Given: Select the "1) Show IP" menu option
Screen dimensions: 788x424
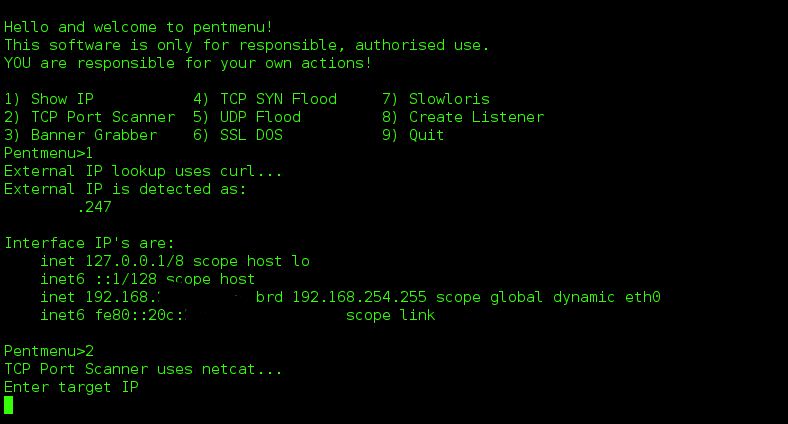Looking at the screenshot, I should click(x=49, y=99).
